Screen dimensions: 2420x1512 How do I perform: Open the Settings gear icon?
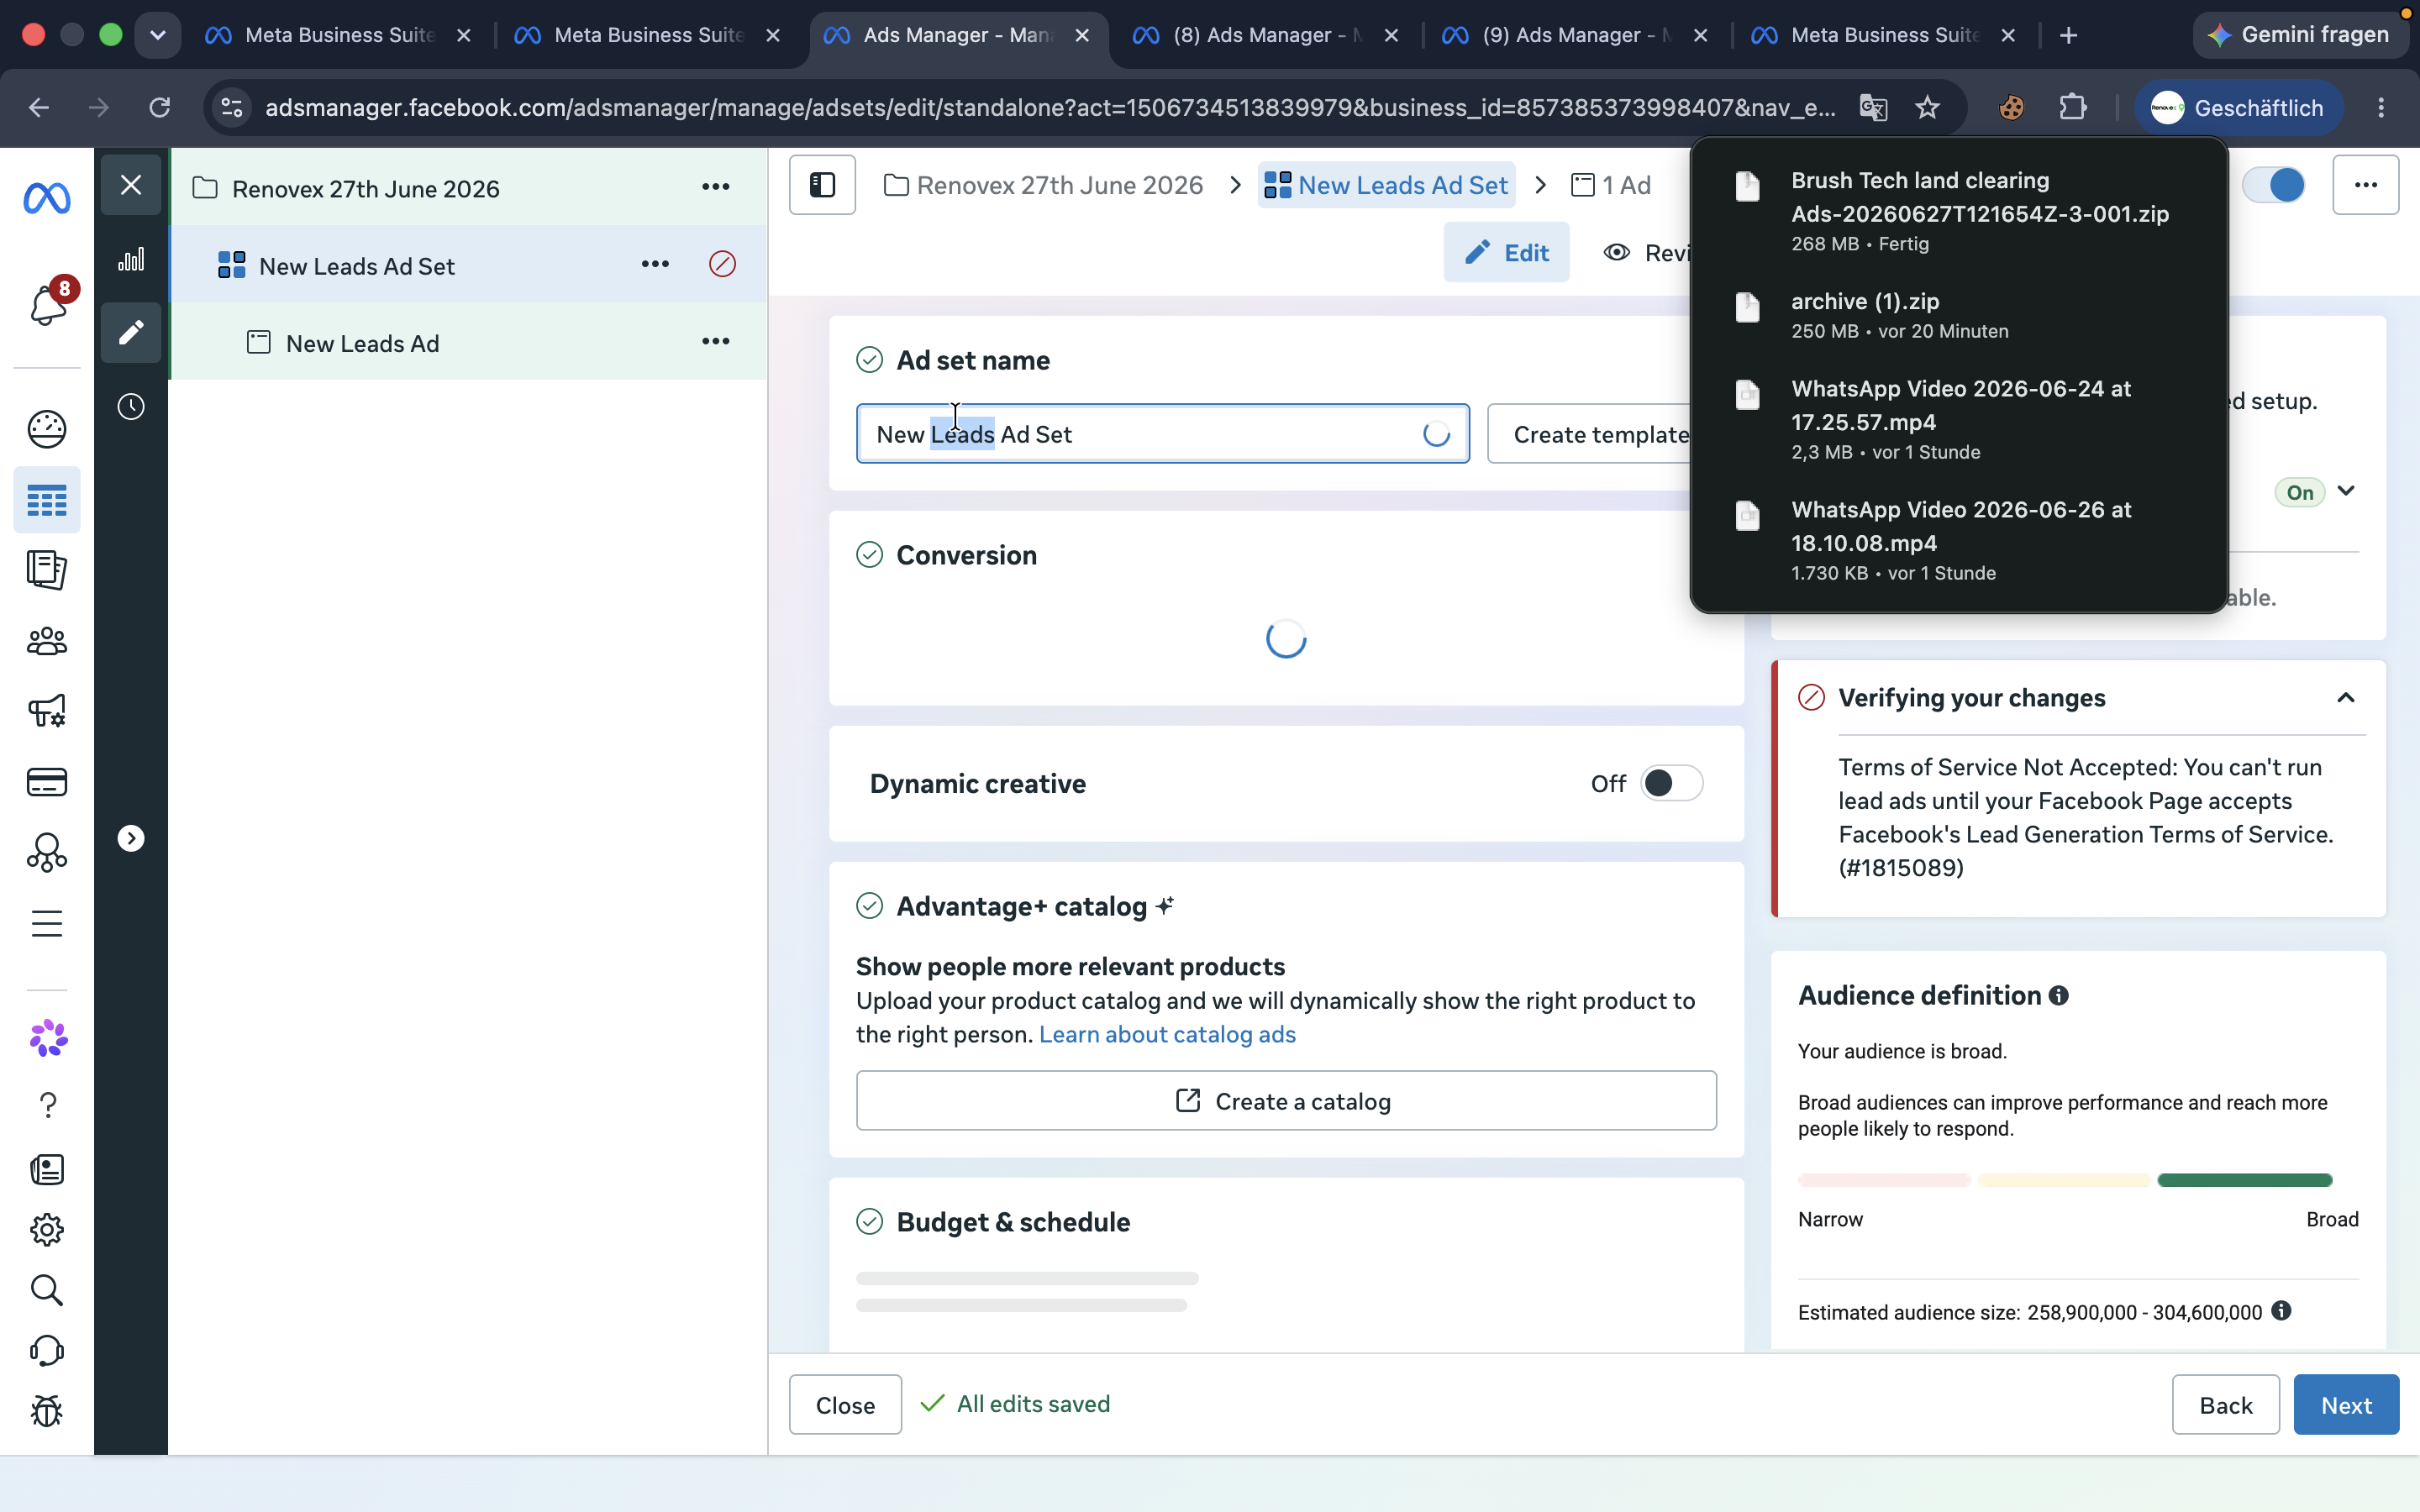tap(47, 1230)
